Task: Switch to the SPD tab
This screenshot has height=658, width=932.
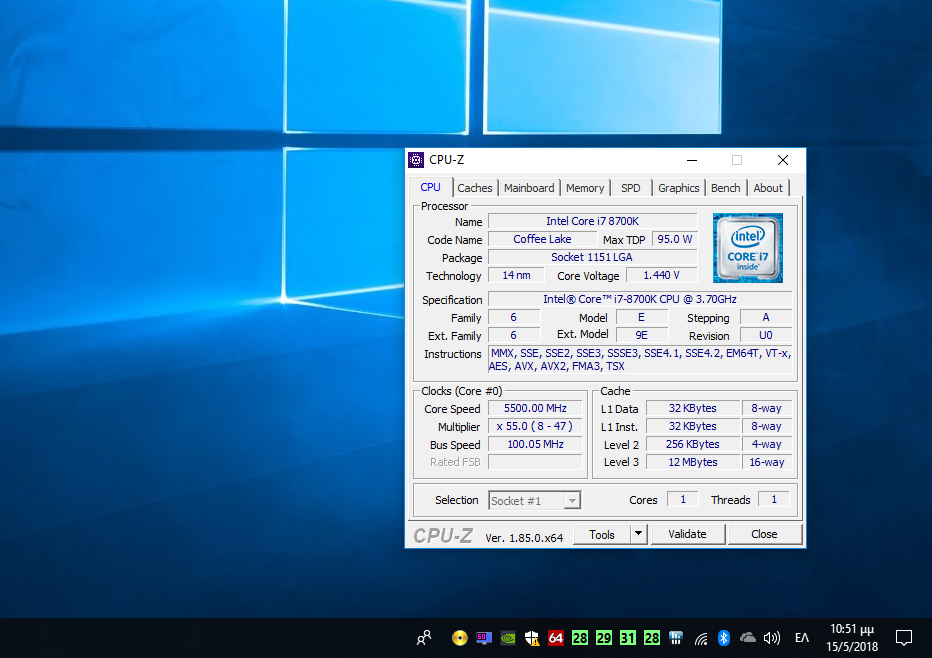Action: point(631,188)
